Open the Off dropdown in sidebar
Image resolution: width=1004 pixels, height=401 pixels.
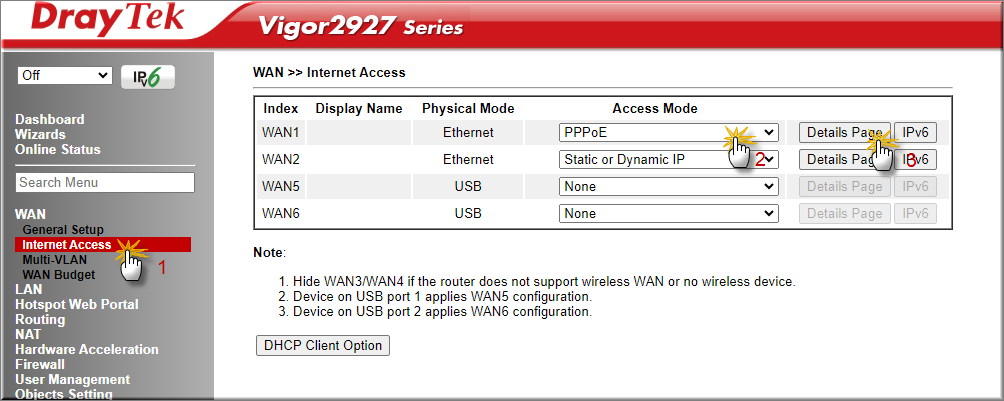[65, 76]
